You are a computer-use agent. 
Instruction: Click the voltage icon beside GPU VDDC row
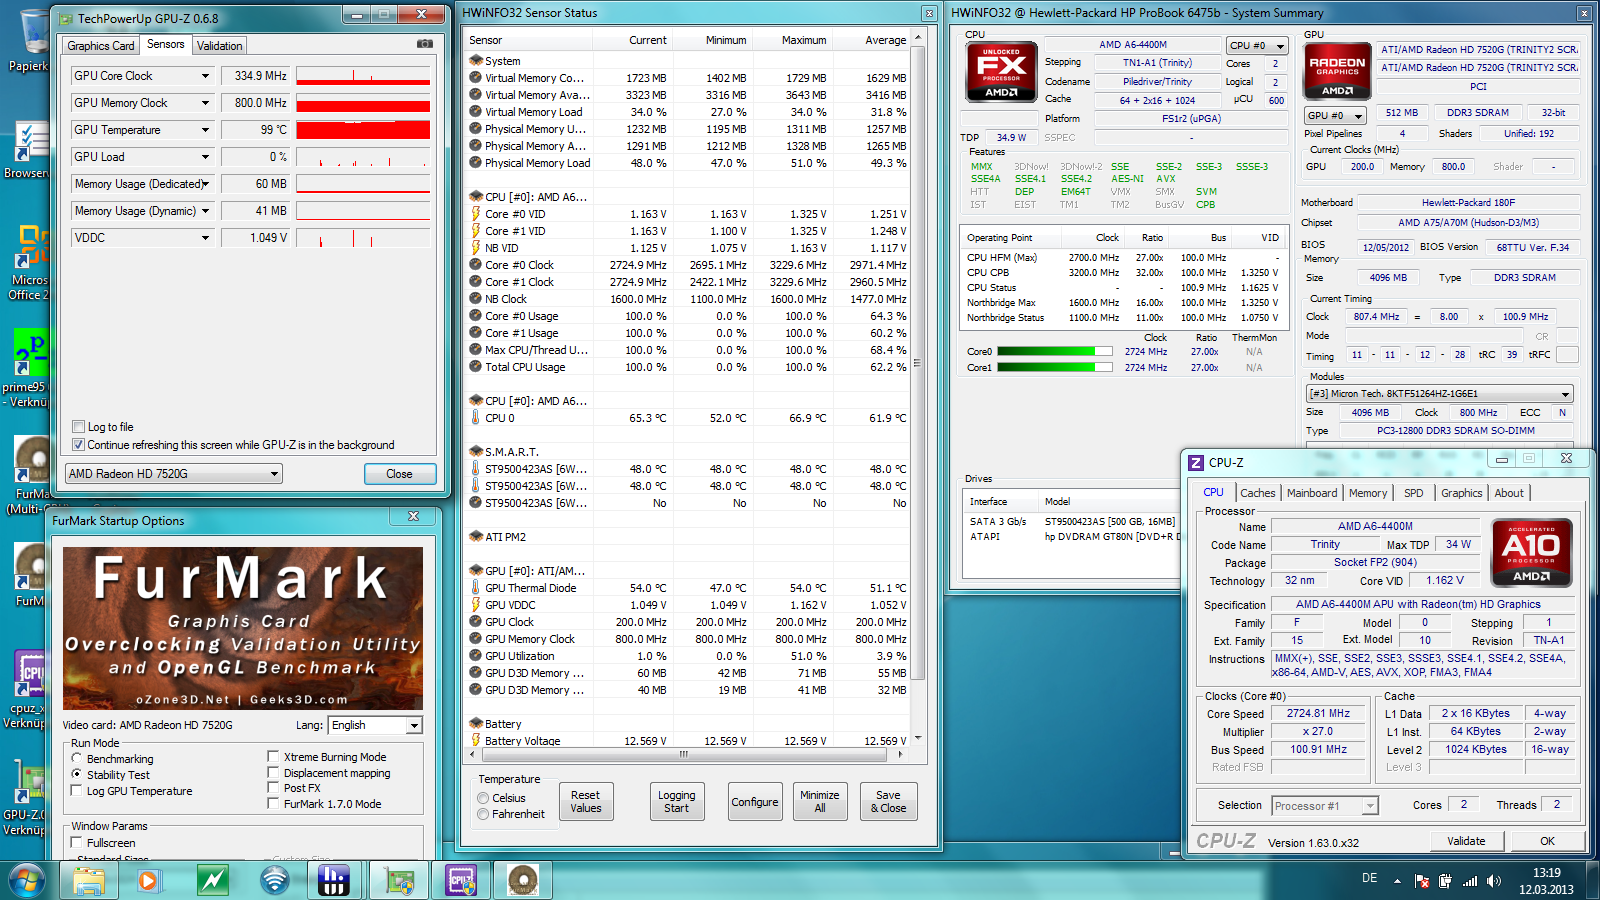pos(476,605)
